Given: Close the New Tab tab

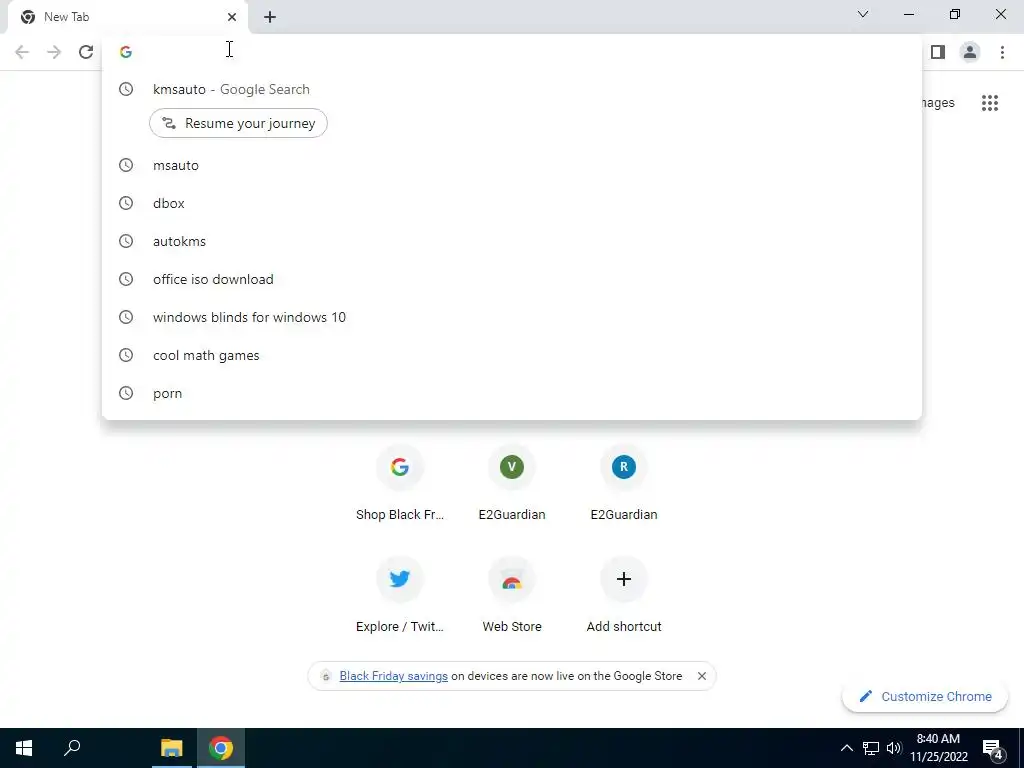Looking at the screenshot, I should 232,17.
